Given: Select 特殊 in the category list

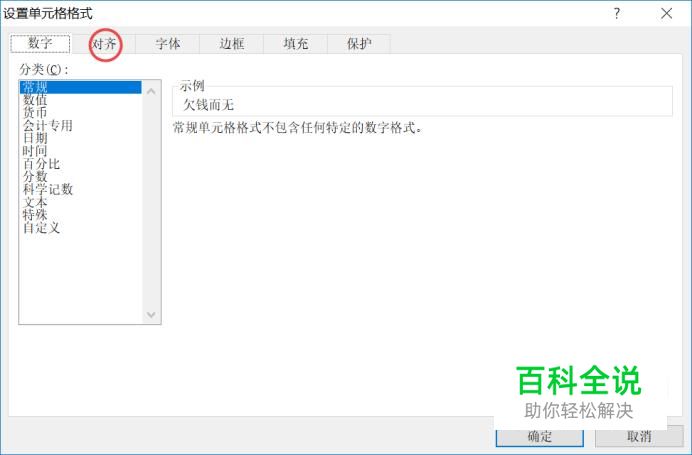Looking at the screenshot, I should 81,215.
